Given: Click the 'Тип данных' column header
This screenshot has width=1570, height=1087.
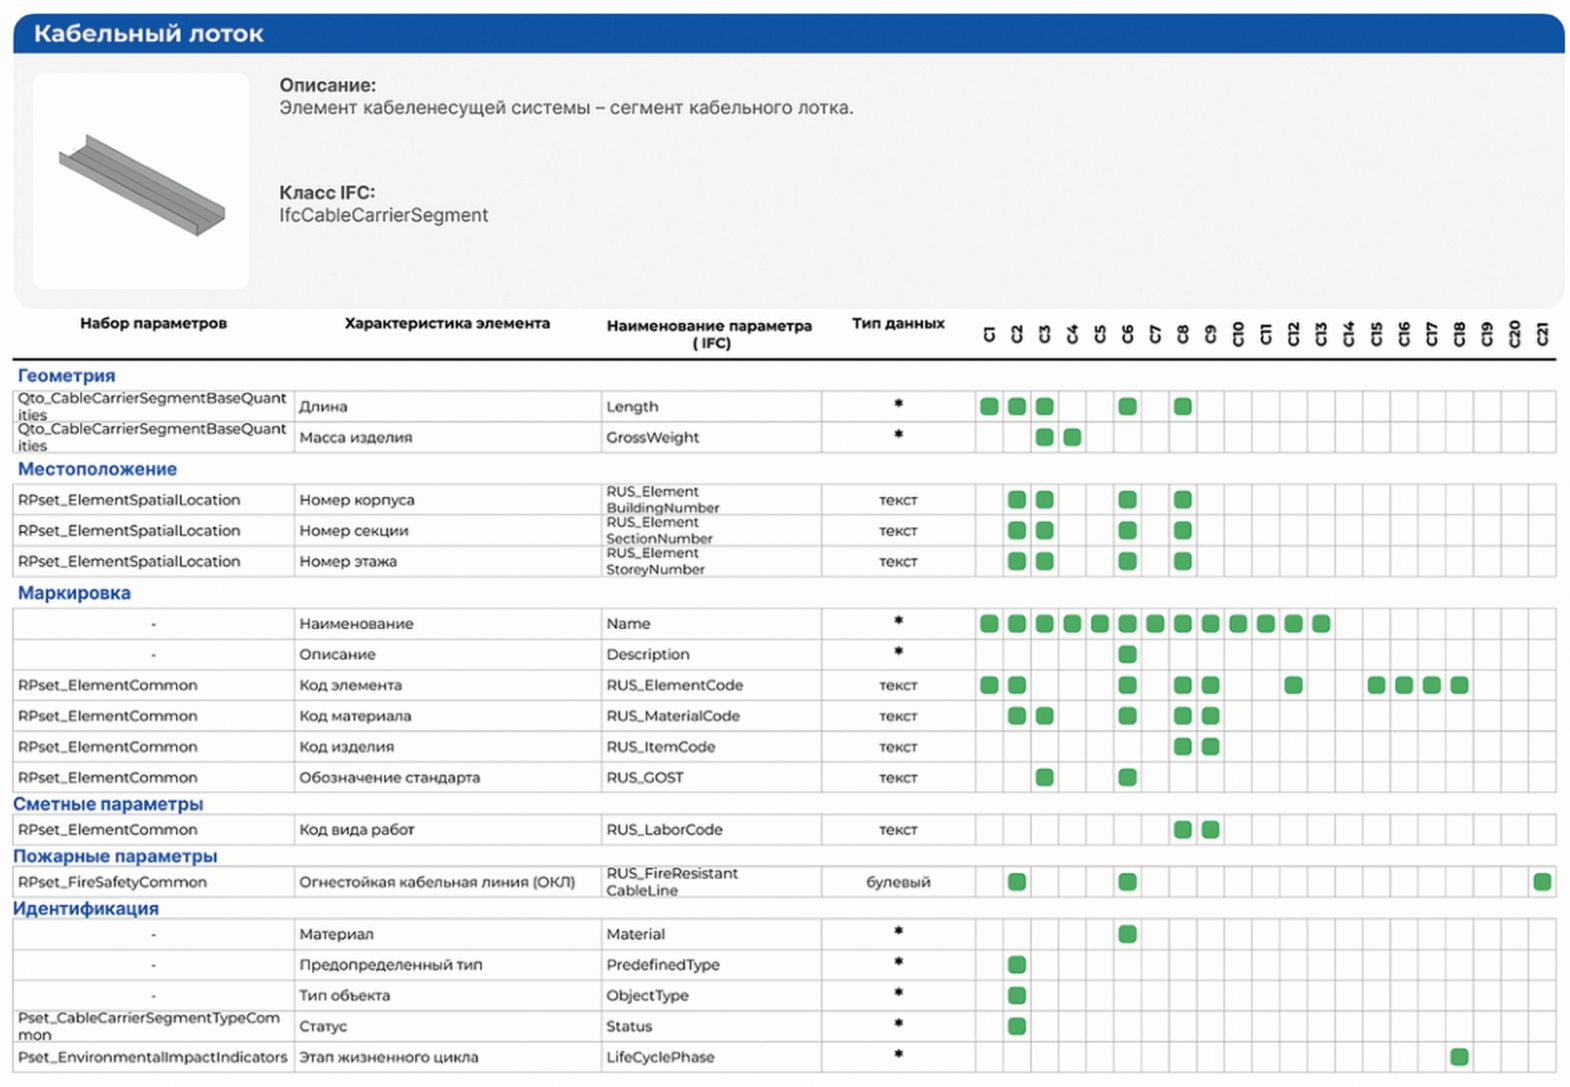Looking at the screenshot, I should [898, 323].
